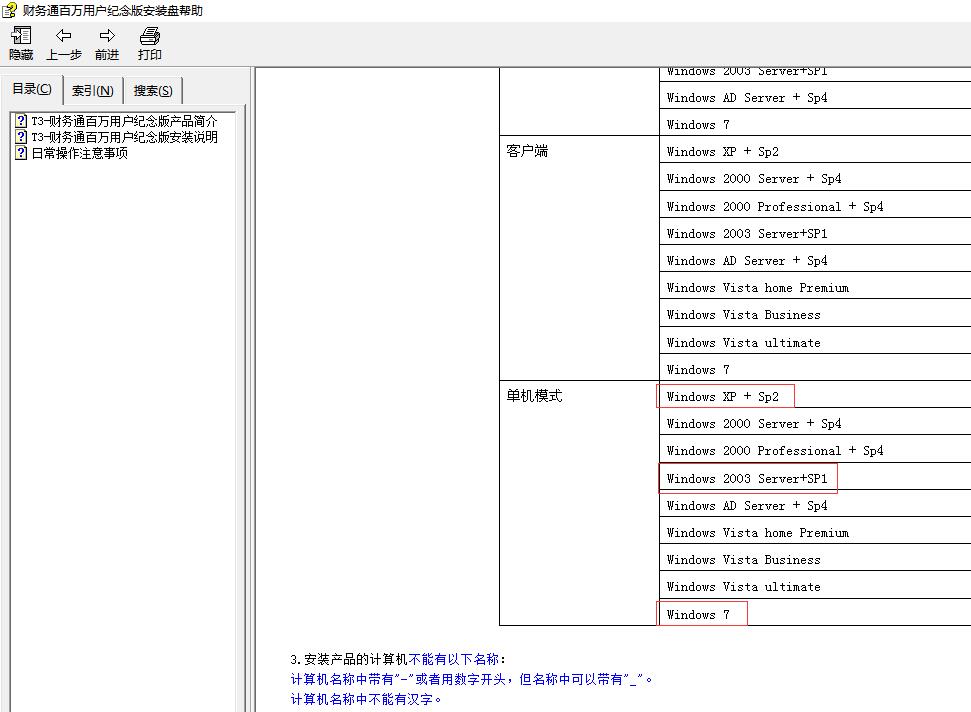Screen dimensions: 971x712
Task: Click Windows Vista home Premium under 单机模式
Action: 757,533
